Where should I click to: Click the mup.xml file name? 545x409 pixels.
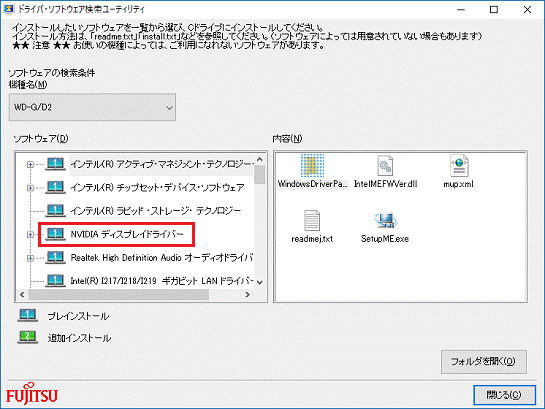(458, 184)
